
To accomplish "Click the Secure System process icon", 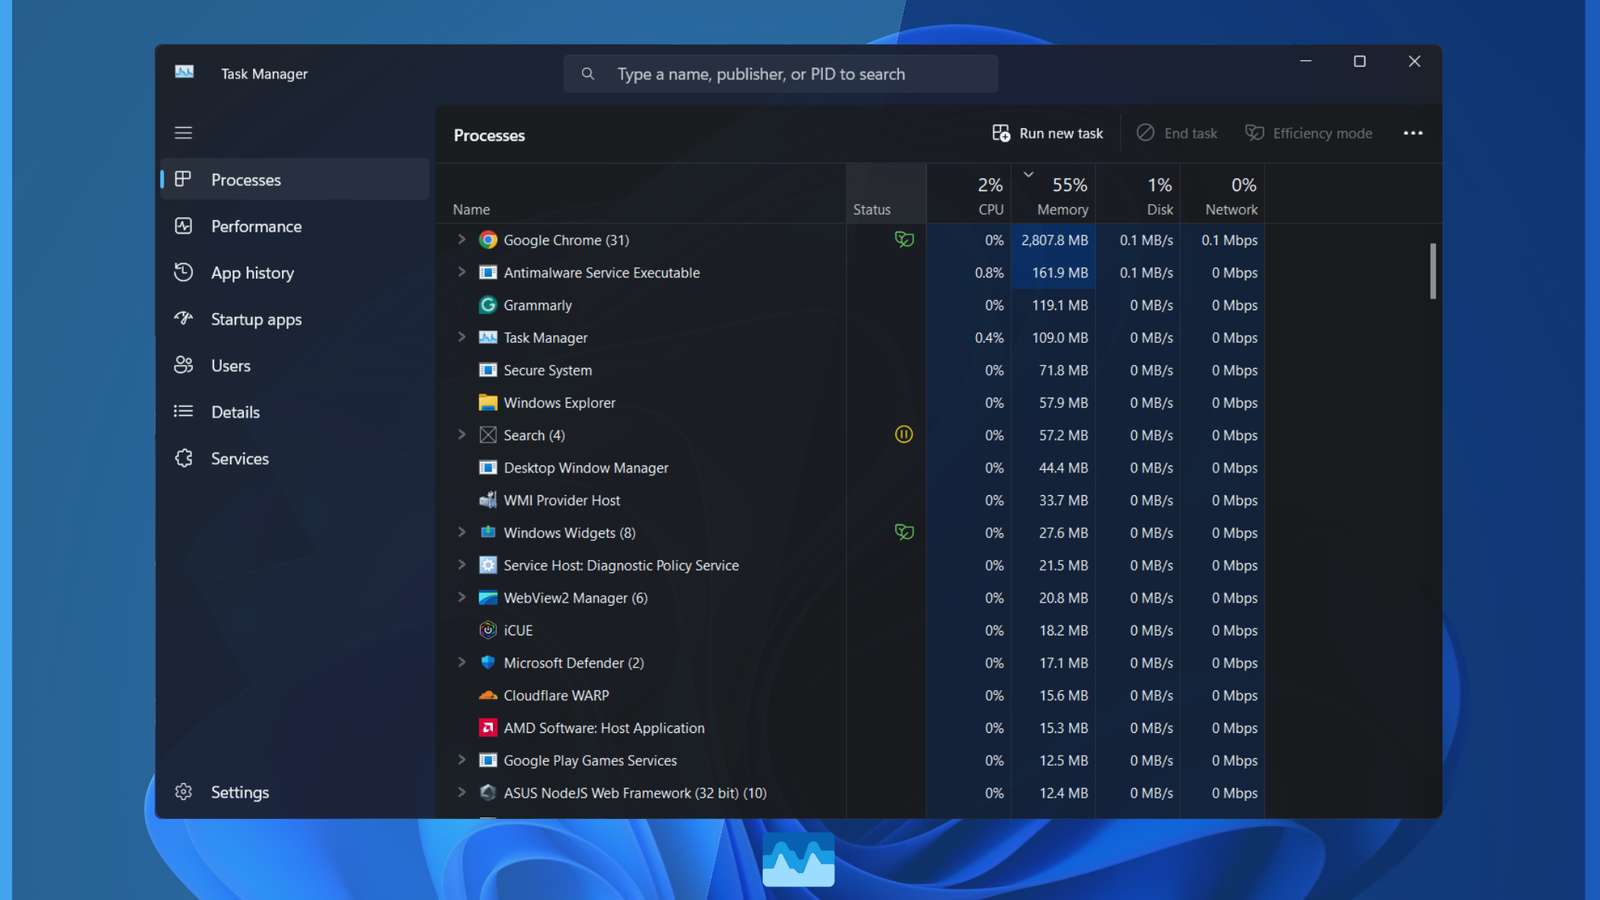I will tap(488, 370).
